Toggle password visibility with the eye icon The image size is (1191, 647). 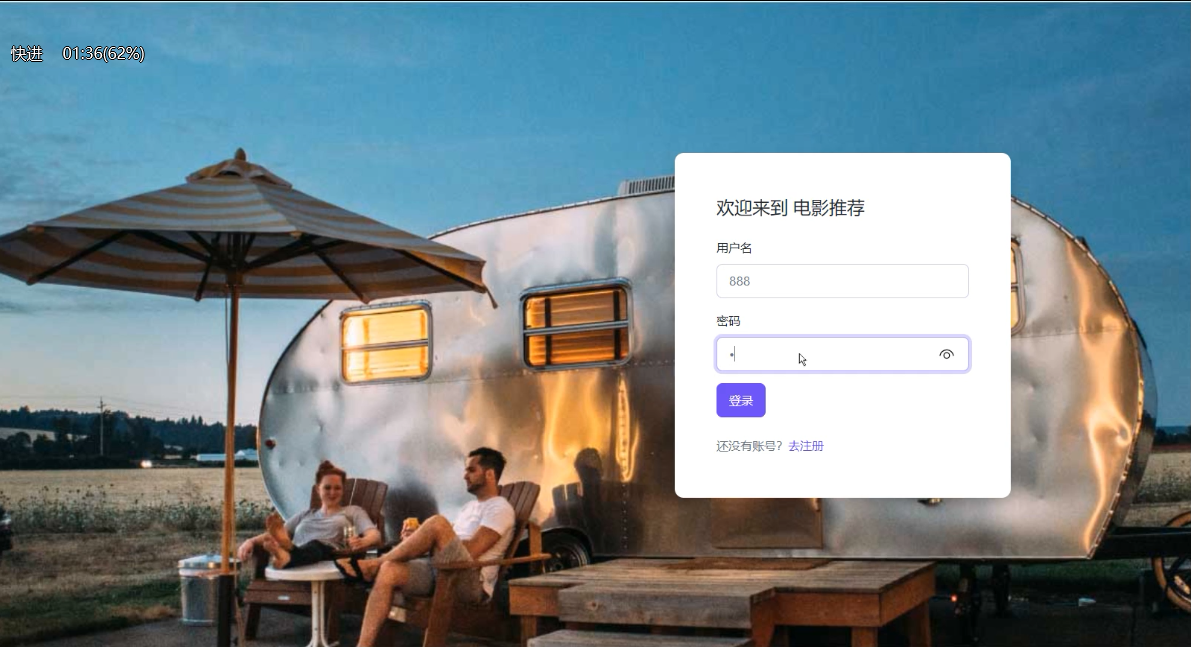coord(946,355)
